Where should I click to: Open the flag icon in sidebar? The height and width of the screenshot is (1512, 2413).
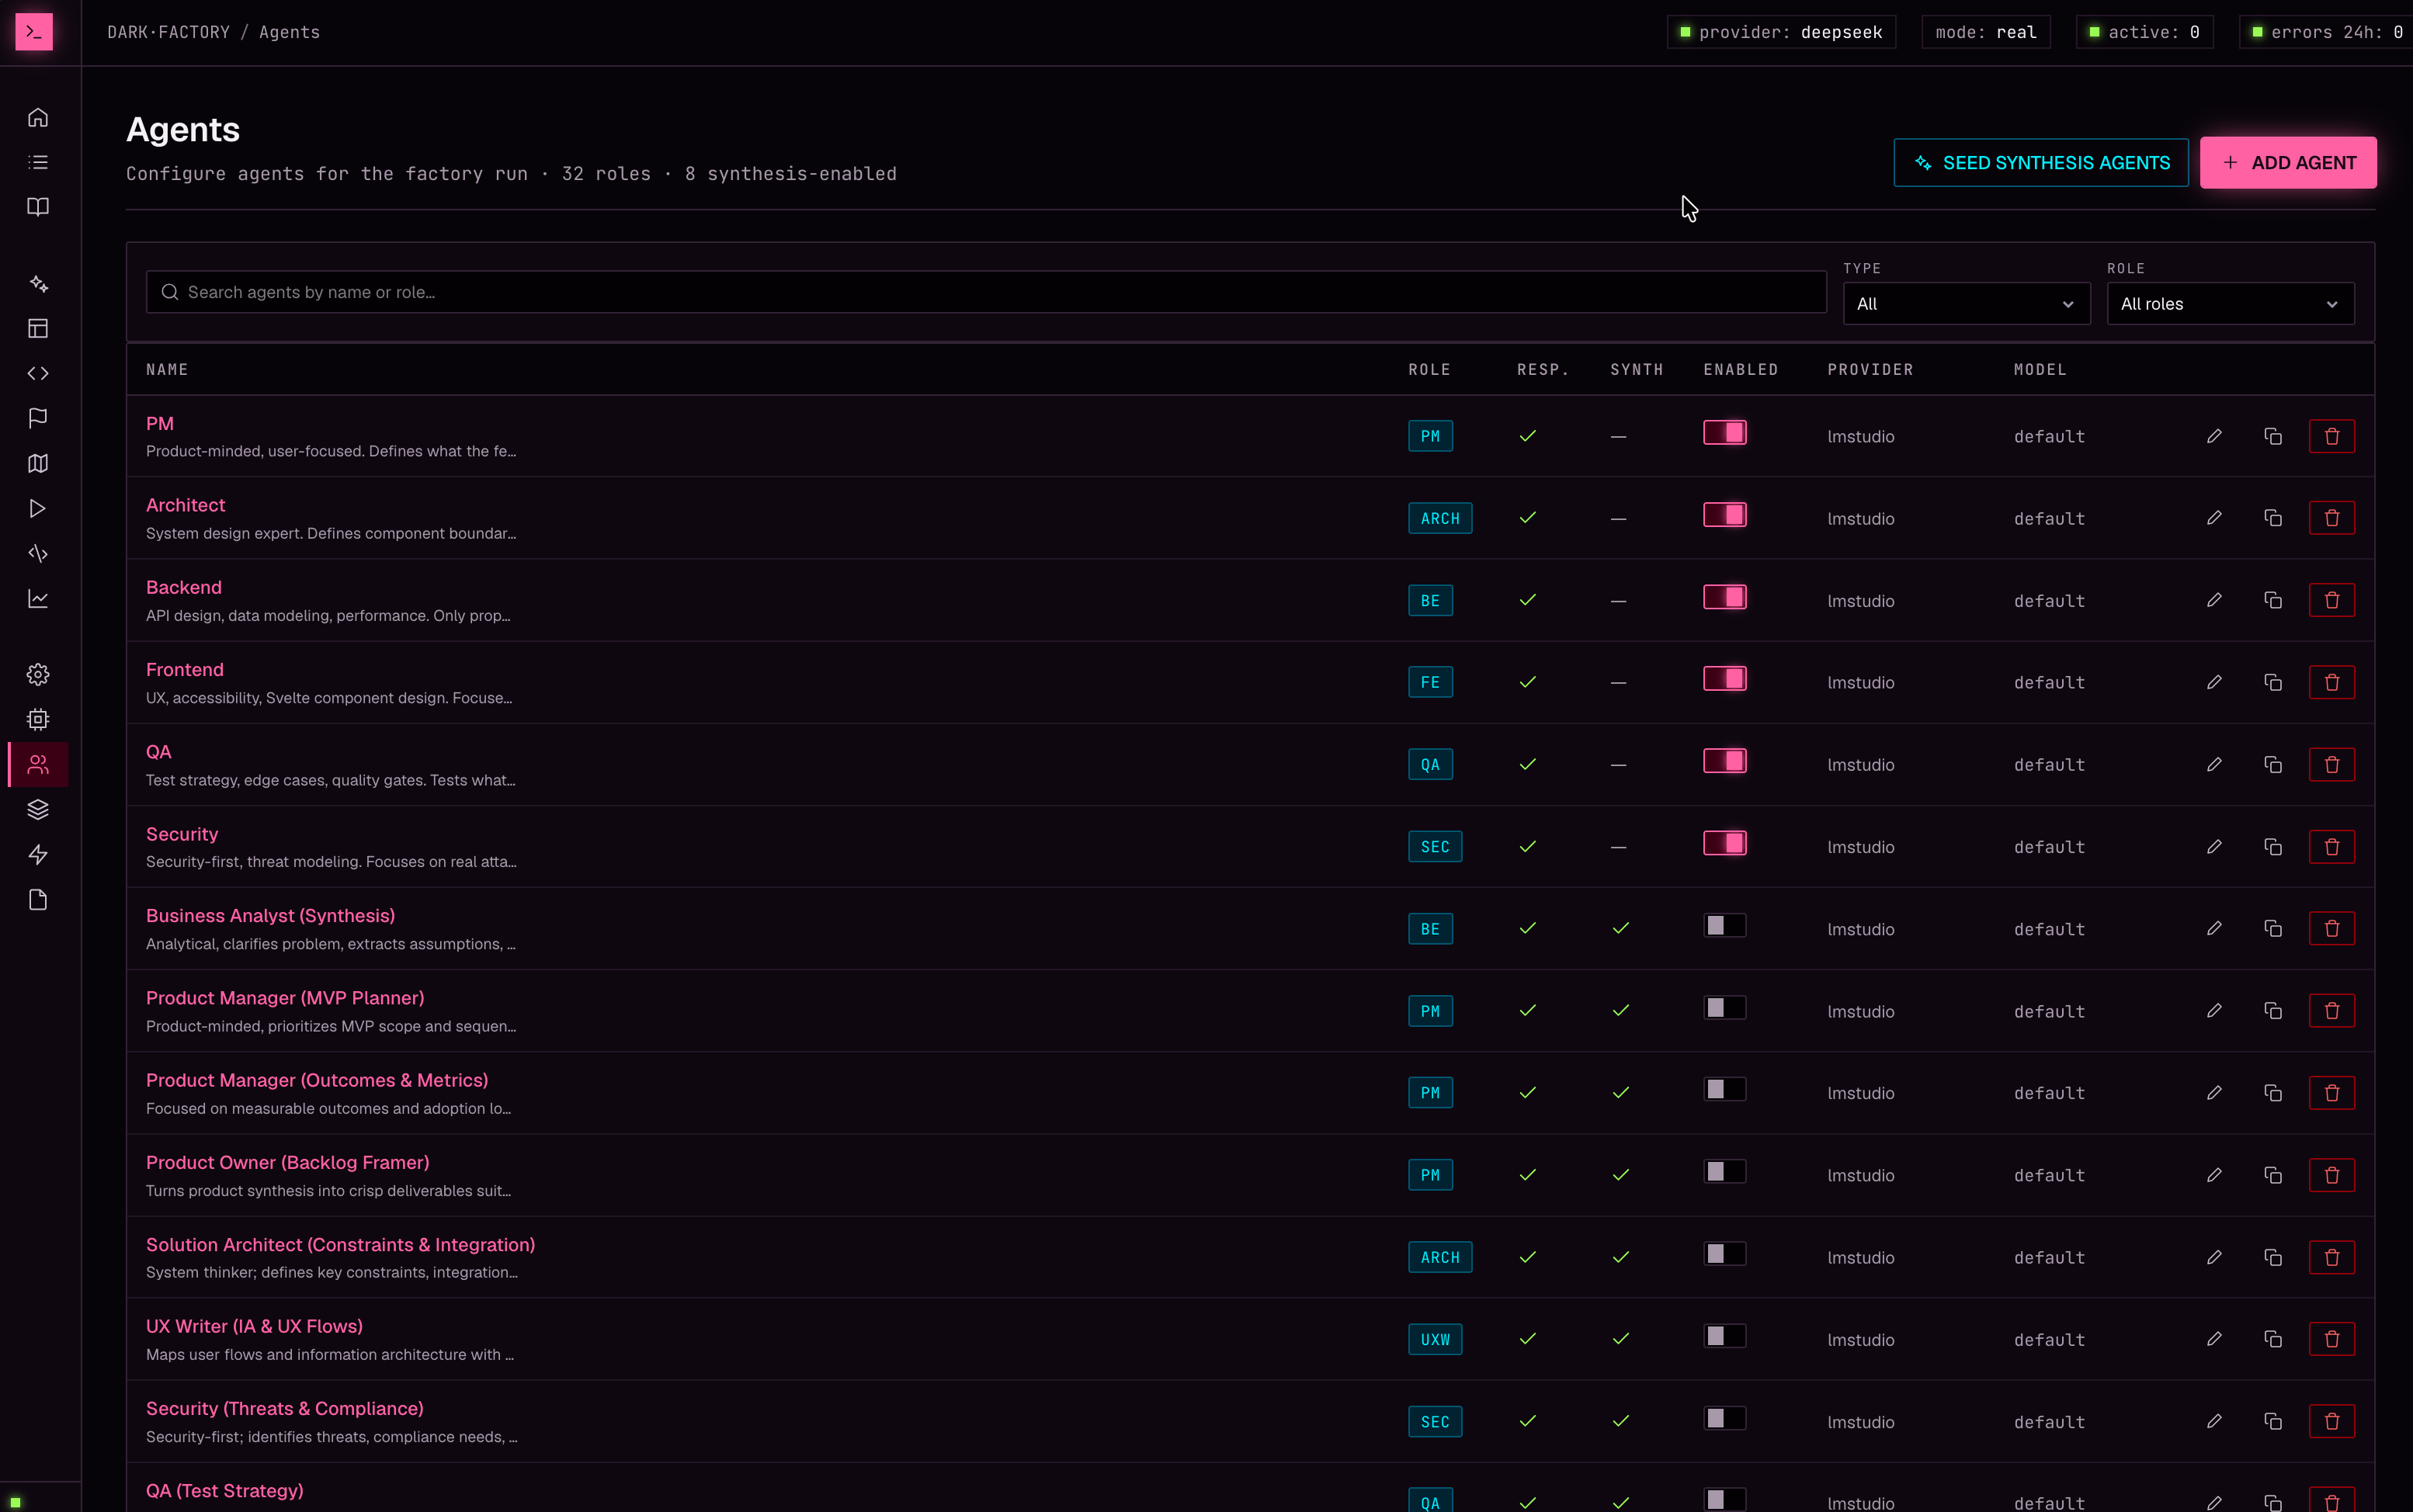point(38,418)
